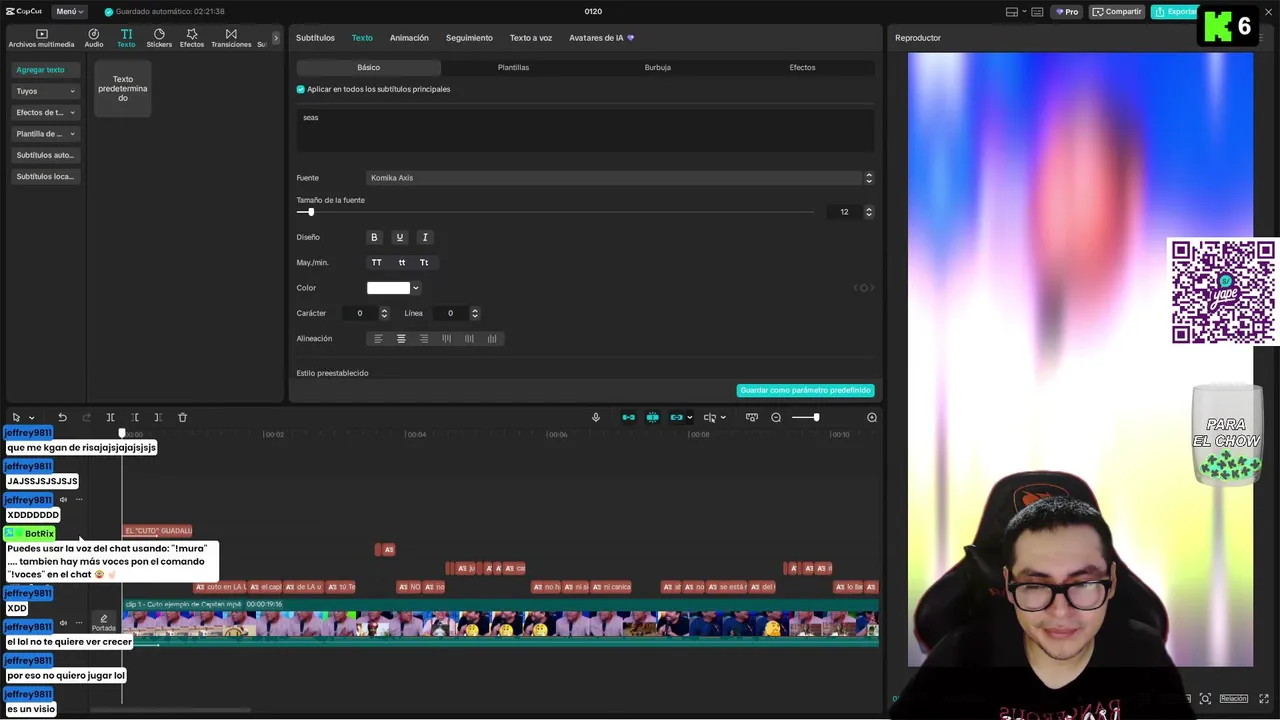Click the font size slider handle
This screenshot has height=720, width=1280.
click(x=311, y=212)
